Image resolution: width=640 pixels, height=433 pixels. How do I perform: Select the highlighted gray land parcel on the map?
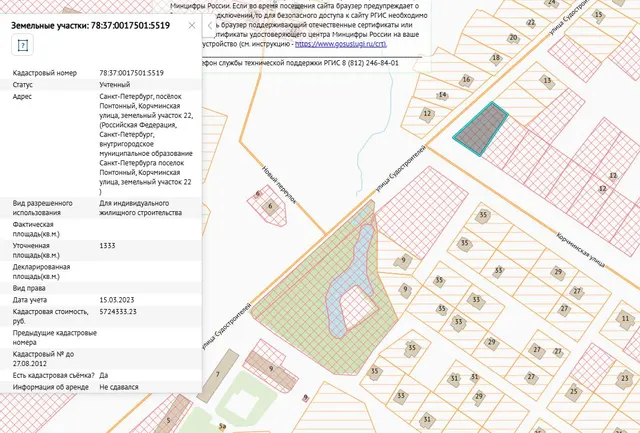tap(482, 129)
